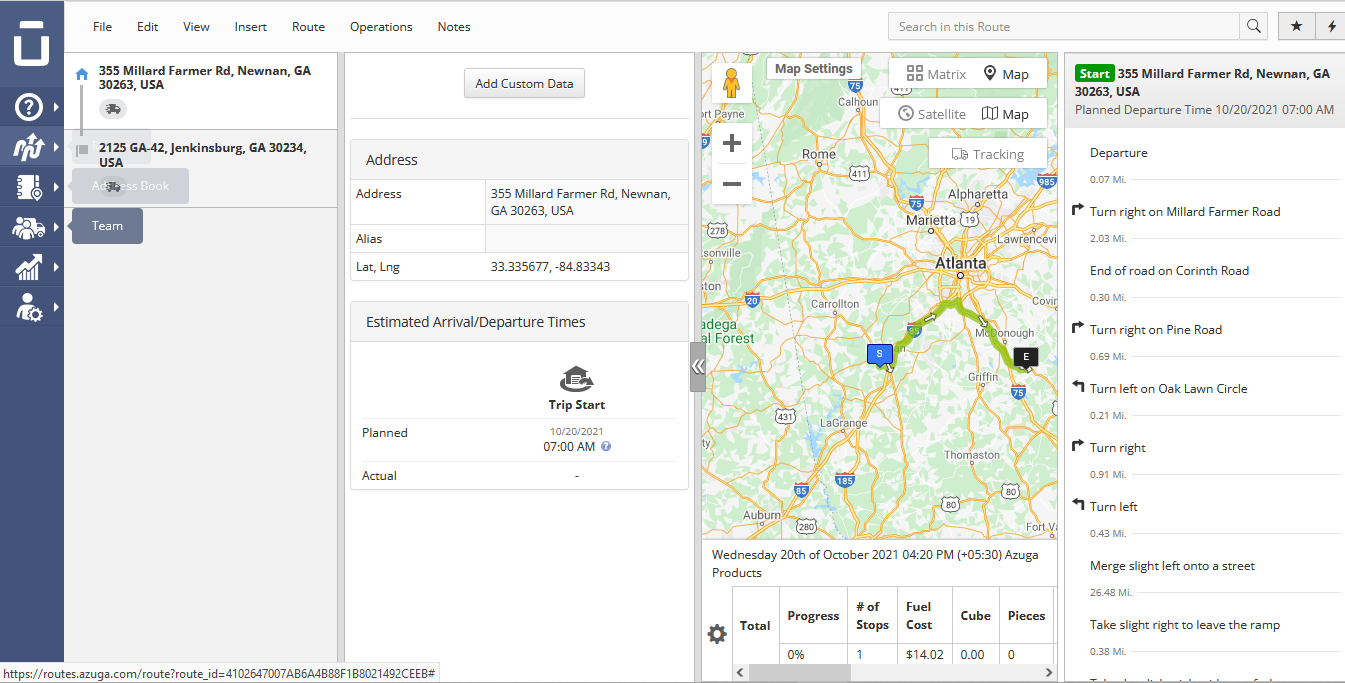The height and width of the screenshot is (683, 1345).
Task: Select the 2125 GA-42 Jenkinsburg stop
Action: [x=200, y=169]
